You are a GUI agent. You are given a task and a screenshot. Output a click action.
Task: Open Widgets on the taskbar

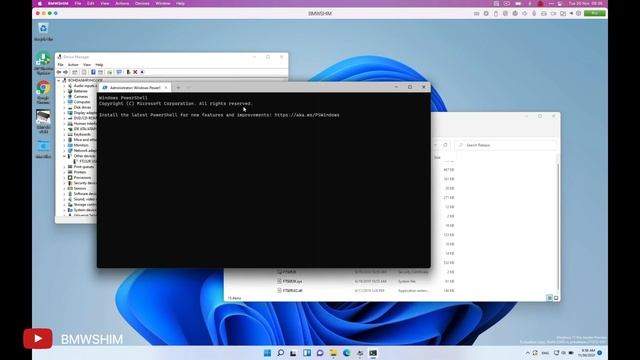[x=307, y=353]
